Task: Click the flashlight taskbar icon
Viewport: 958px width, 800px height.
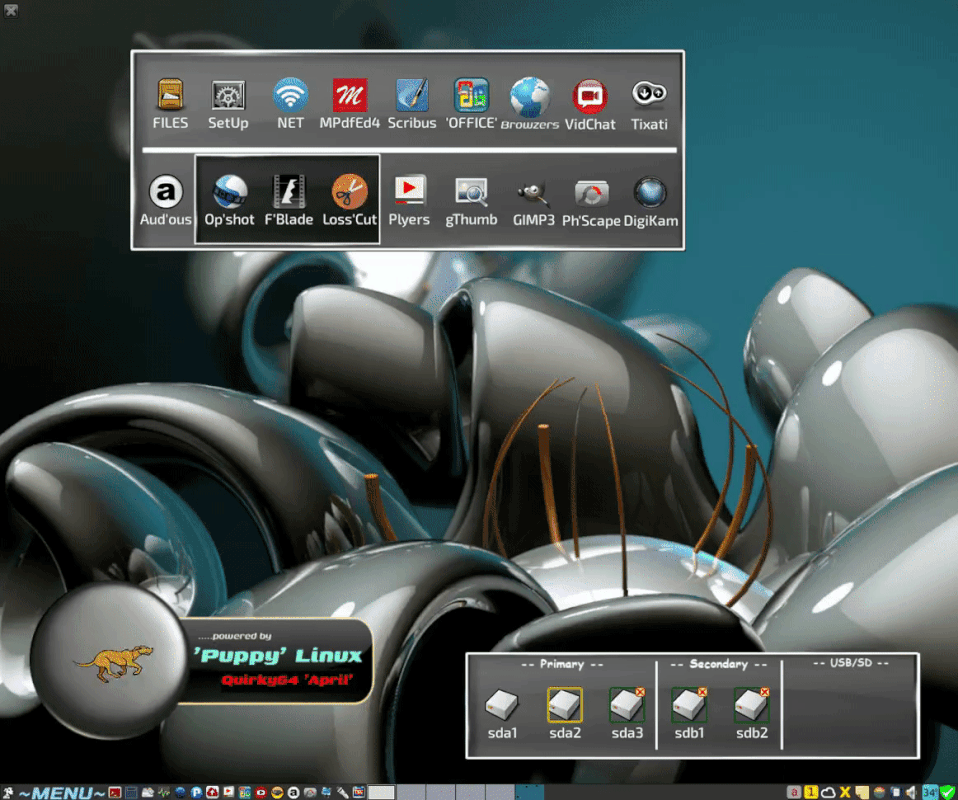Action: [342, 793]
